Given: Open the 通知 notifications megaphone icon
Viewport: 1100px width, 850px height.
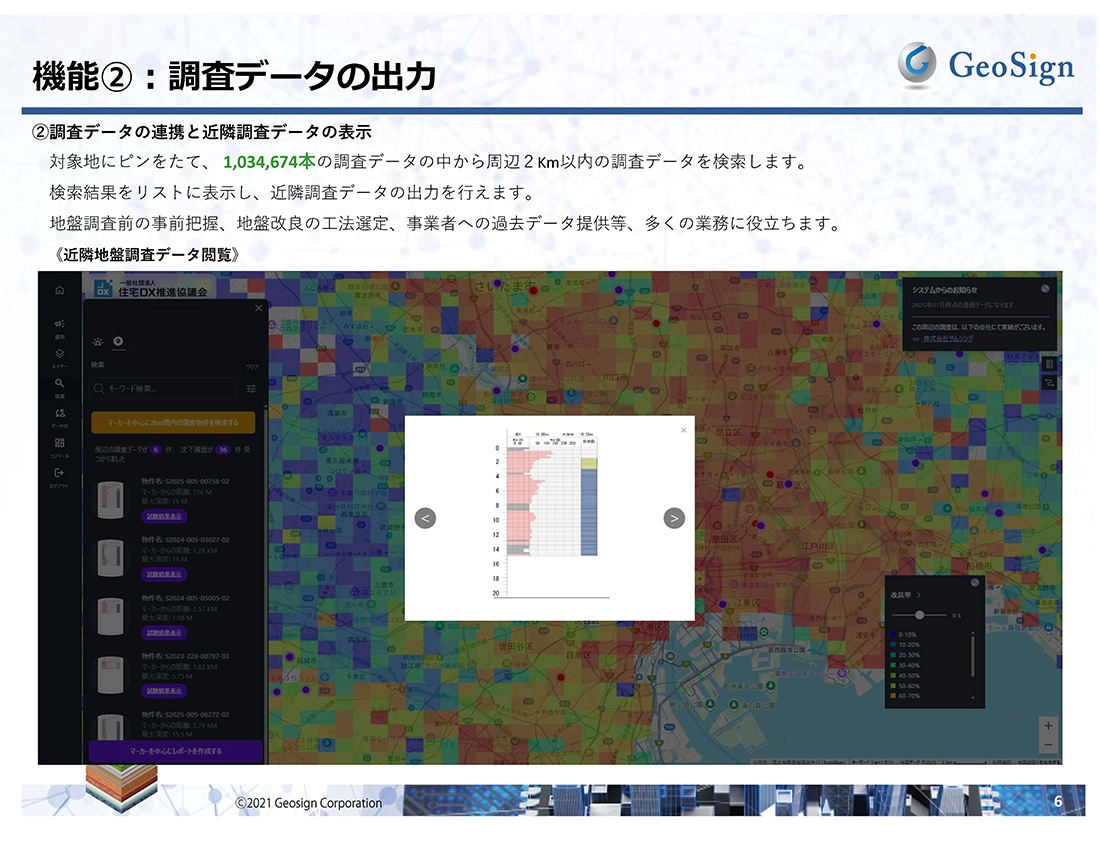Looking at the screenshot, I should (60, 324).
